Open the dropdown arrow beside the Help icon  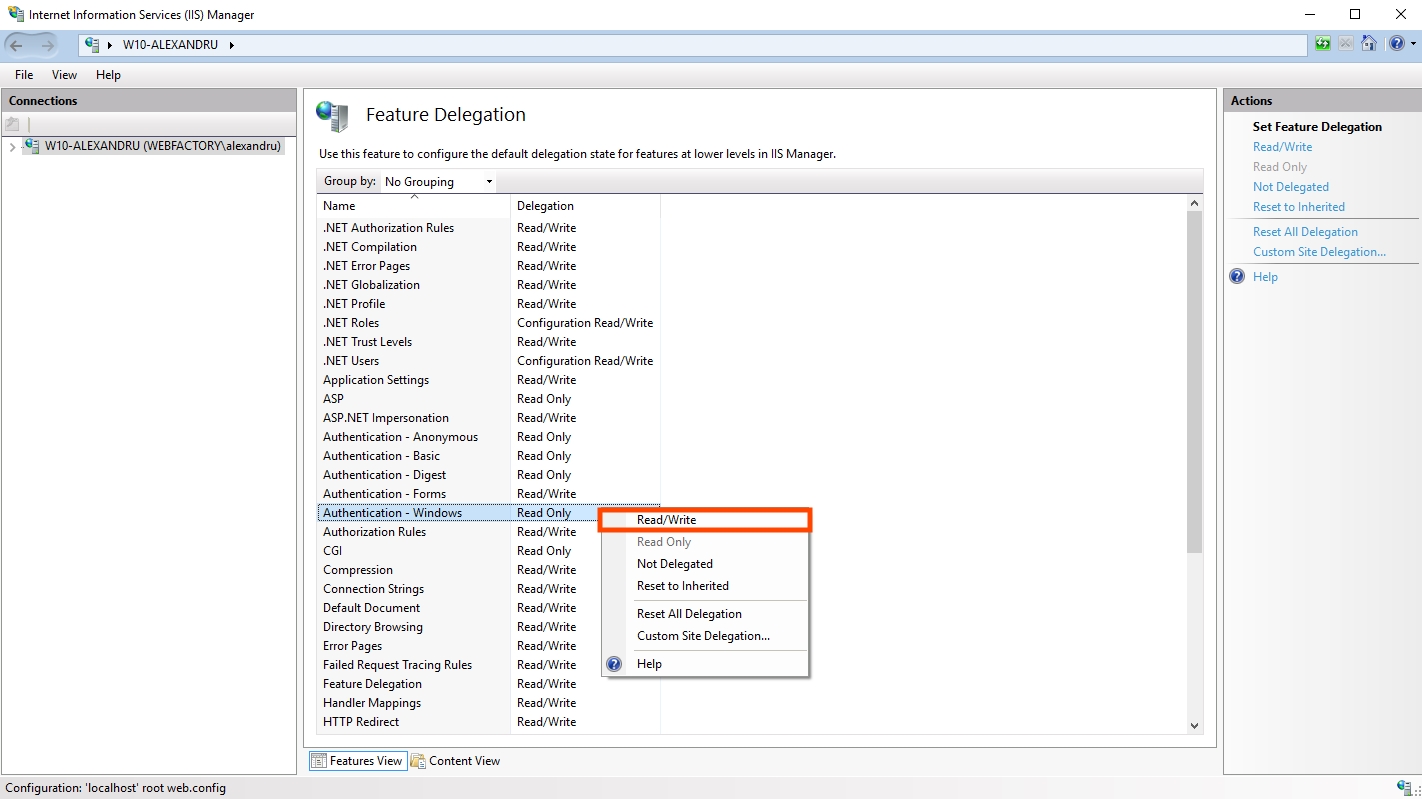click(x=1413, y=44)
